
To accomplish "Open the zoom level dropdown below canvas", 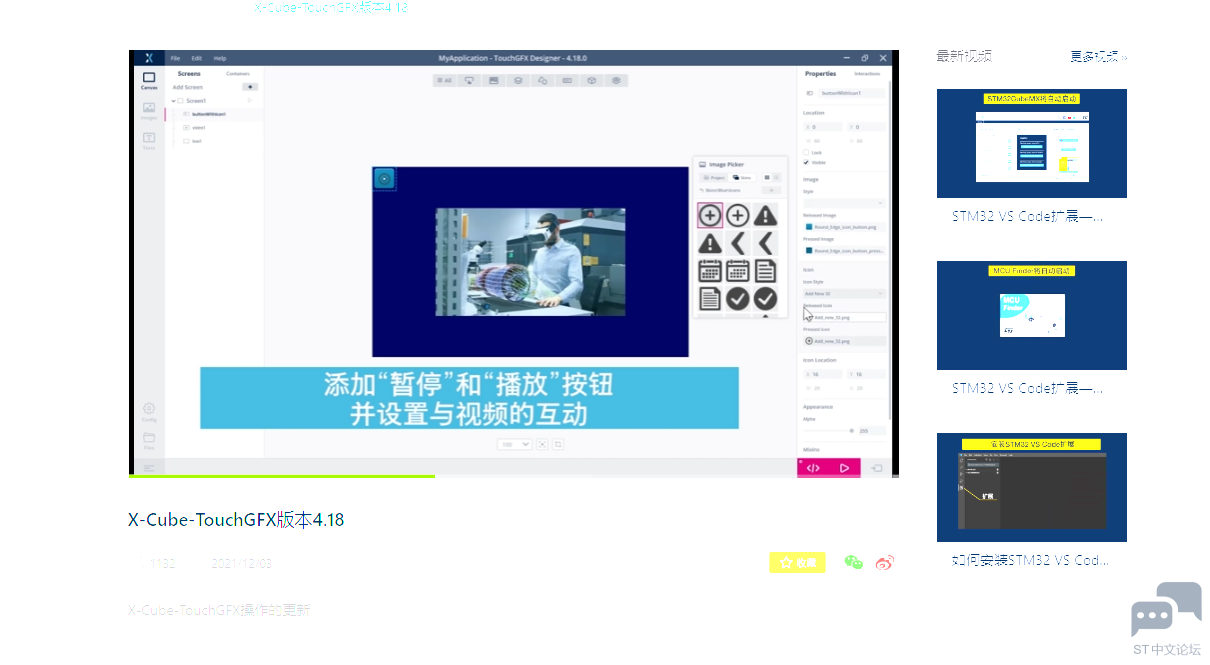I will click(x=515, y=444).
